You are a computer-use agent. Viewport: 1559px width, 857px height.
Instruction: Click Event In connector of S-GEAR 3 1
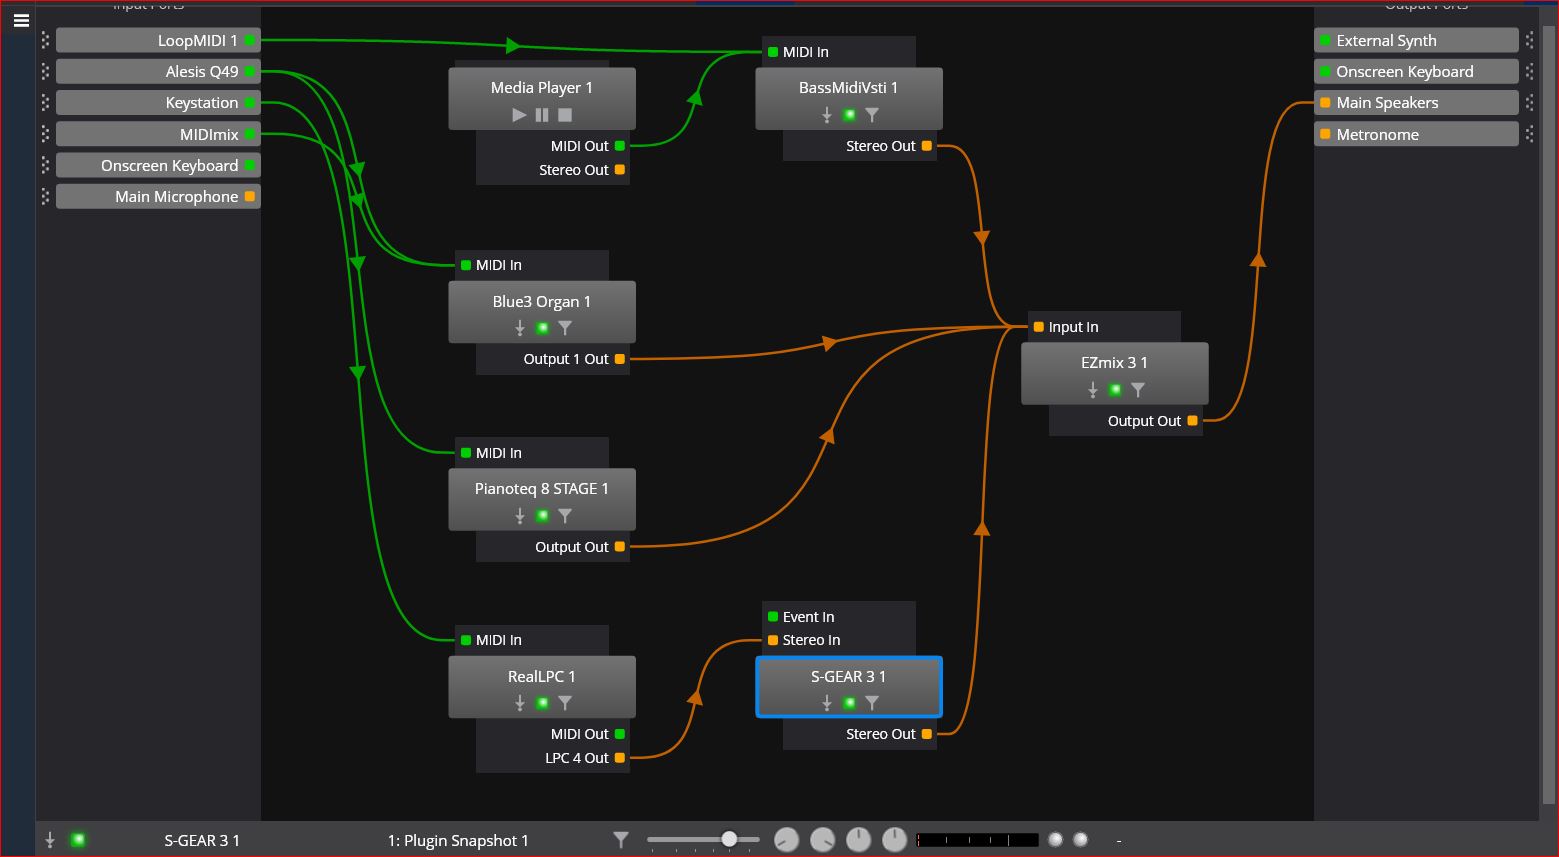[773, 617]
